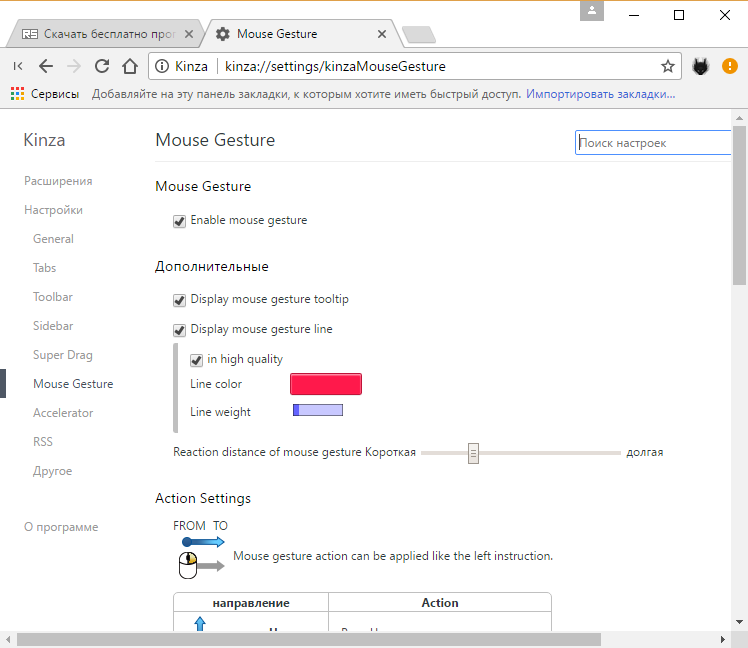
Task: Toggle Display mouse gesture tooltip checkbox
Action: click(x=179, y=300)
